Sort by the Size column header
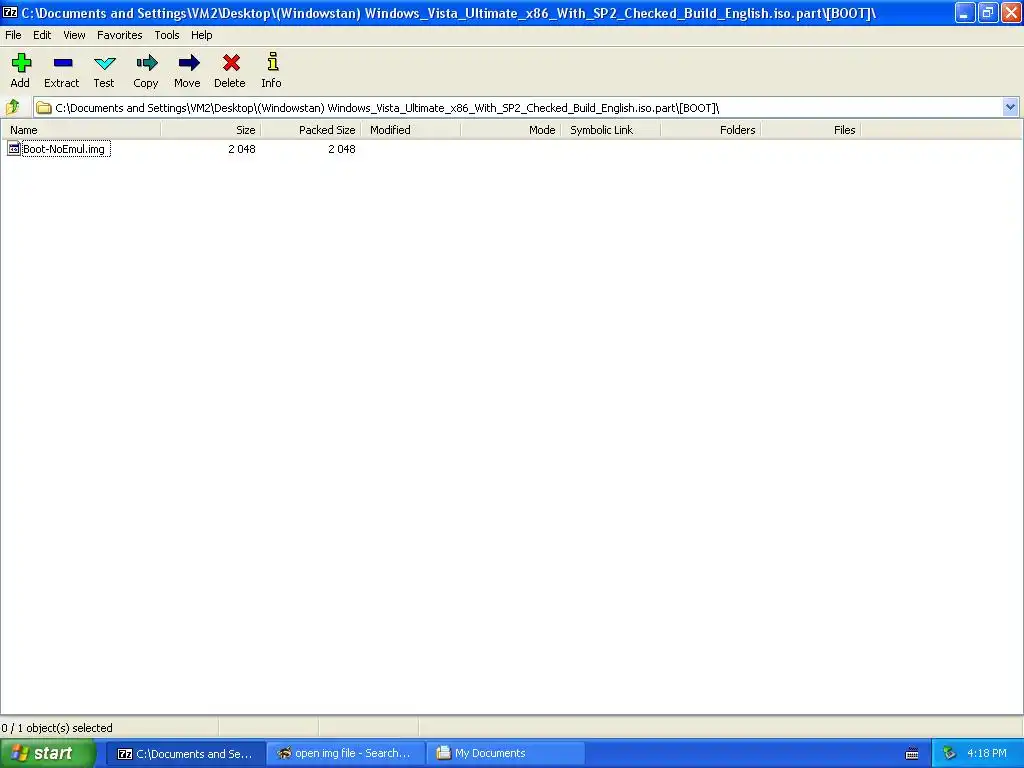The width and height of the screenshot is (1024, 768). pyautogui.click(x=210, y=130)
